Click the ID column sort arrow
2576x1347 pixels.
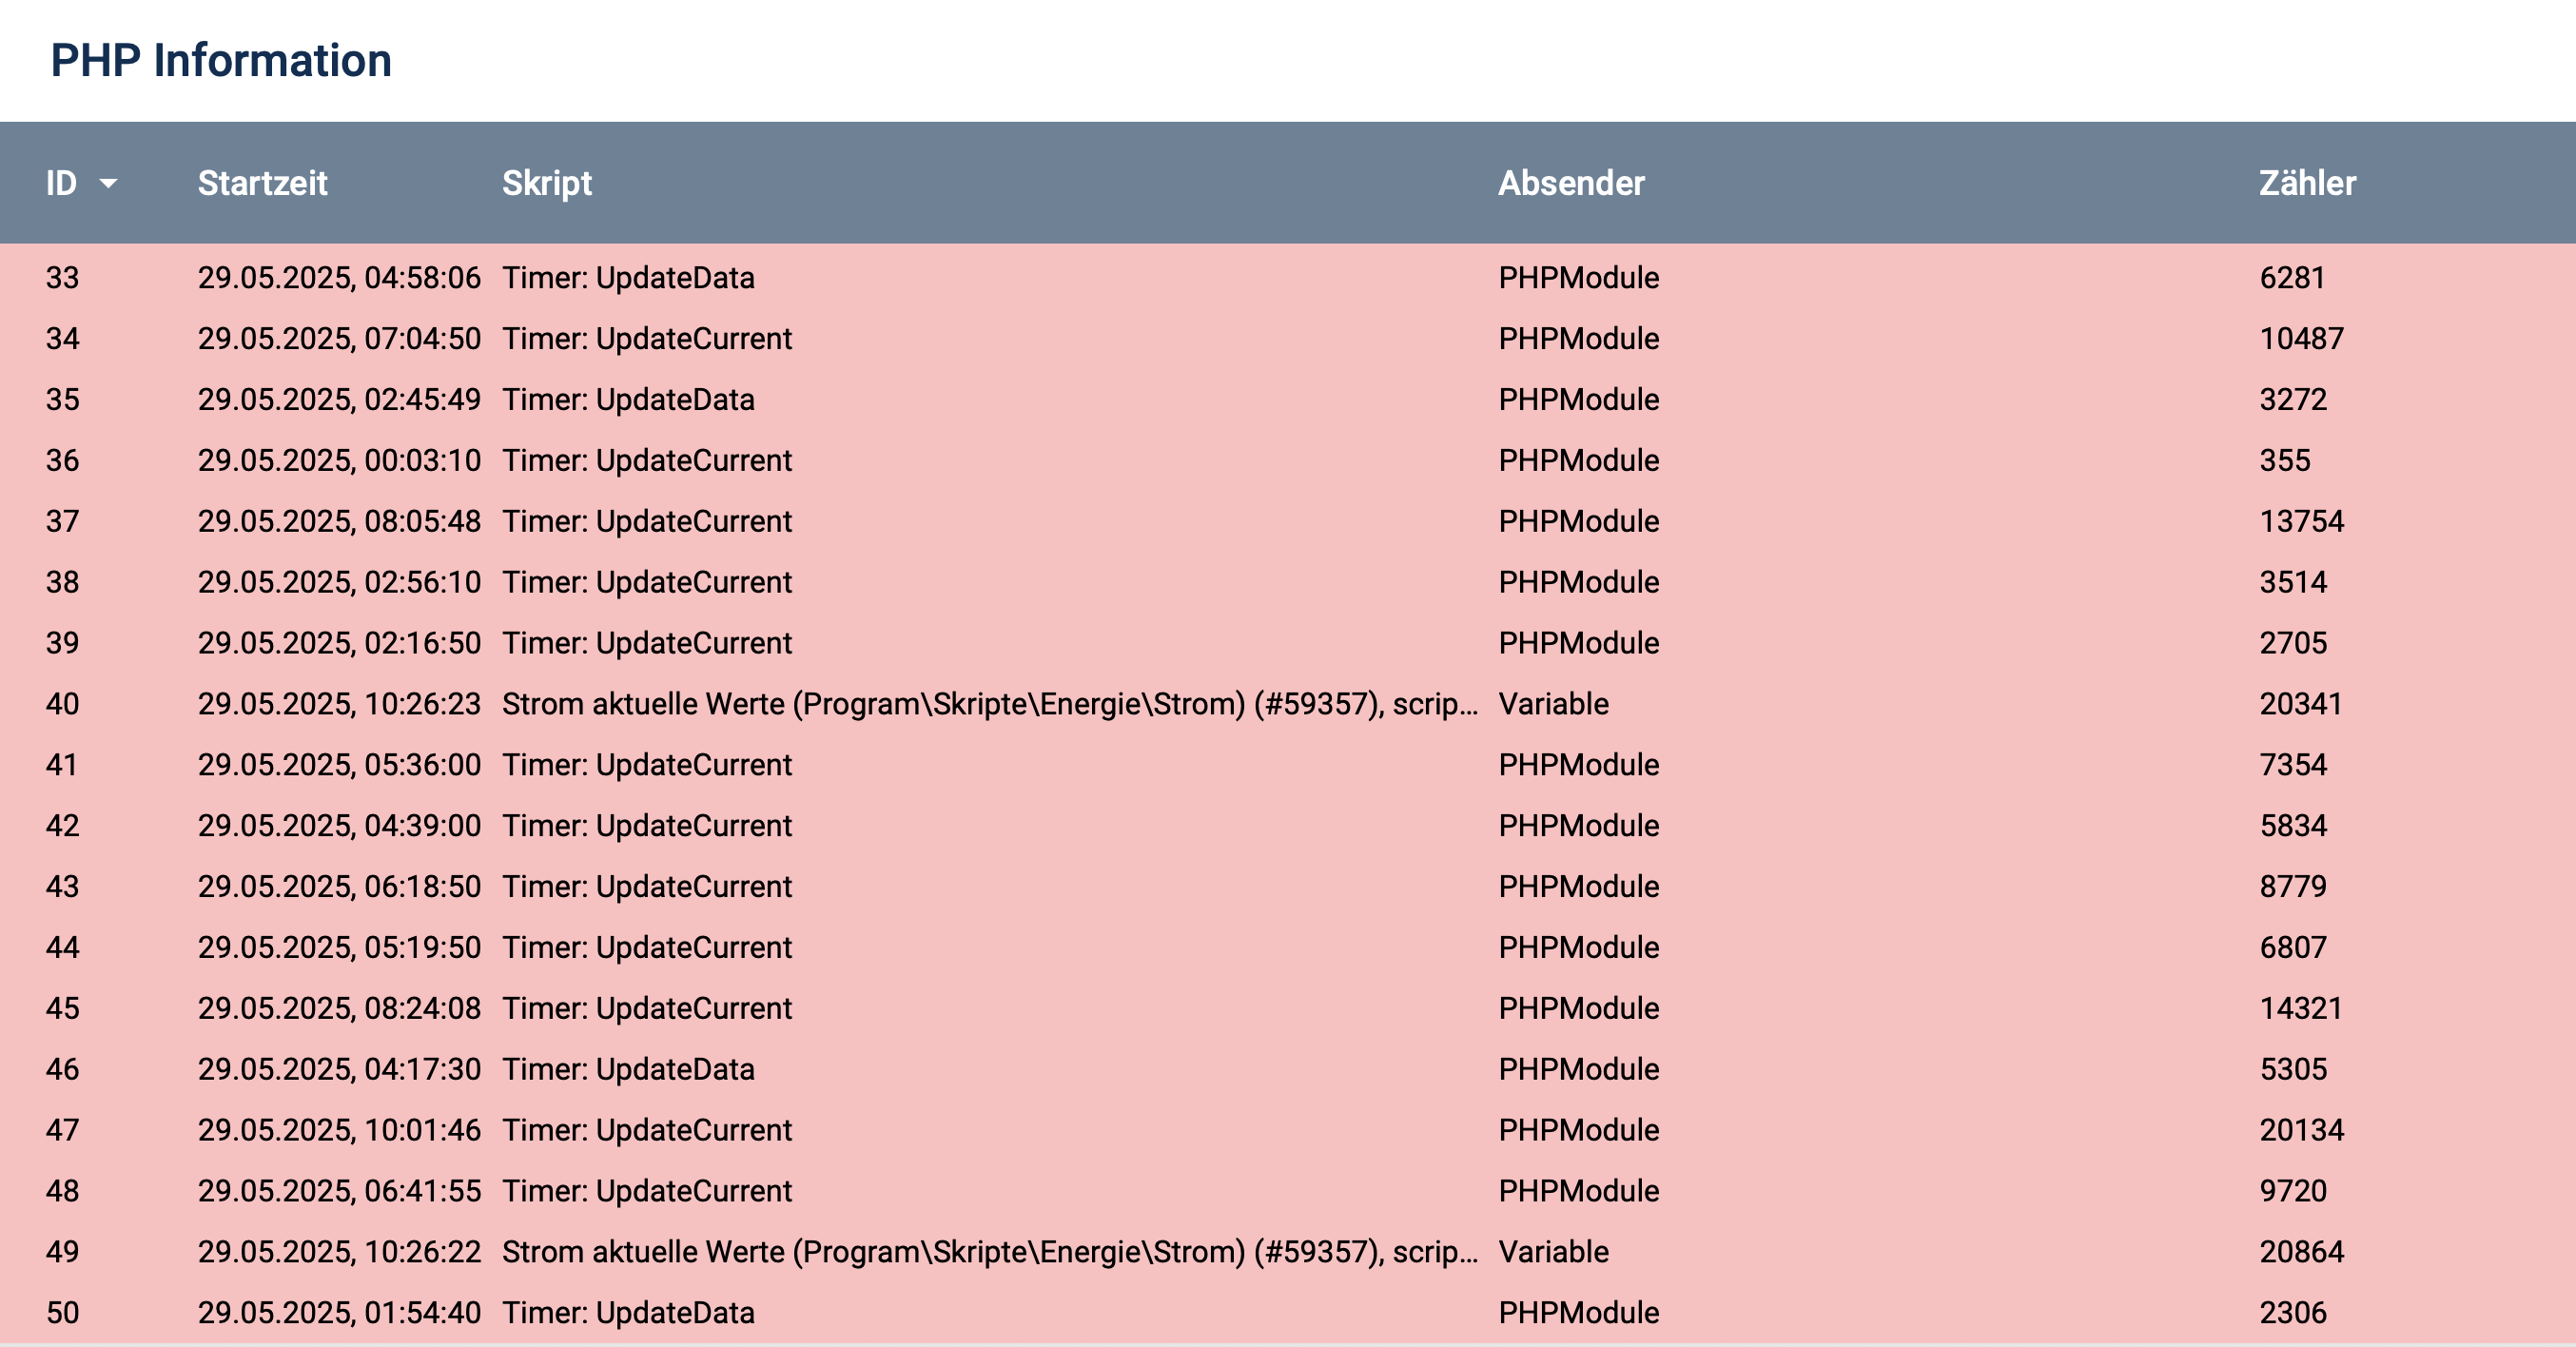coord(108,183)
